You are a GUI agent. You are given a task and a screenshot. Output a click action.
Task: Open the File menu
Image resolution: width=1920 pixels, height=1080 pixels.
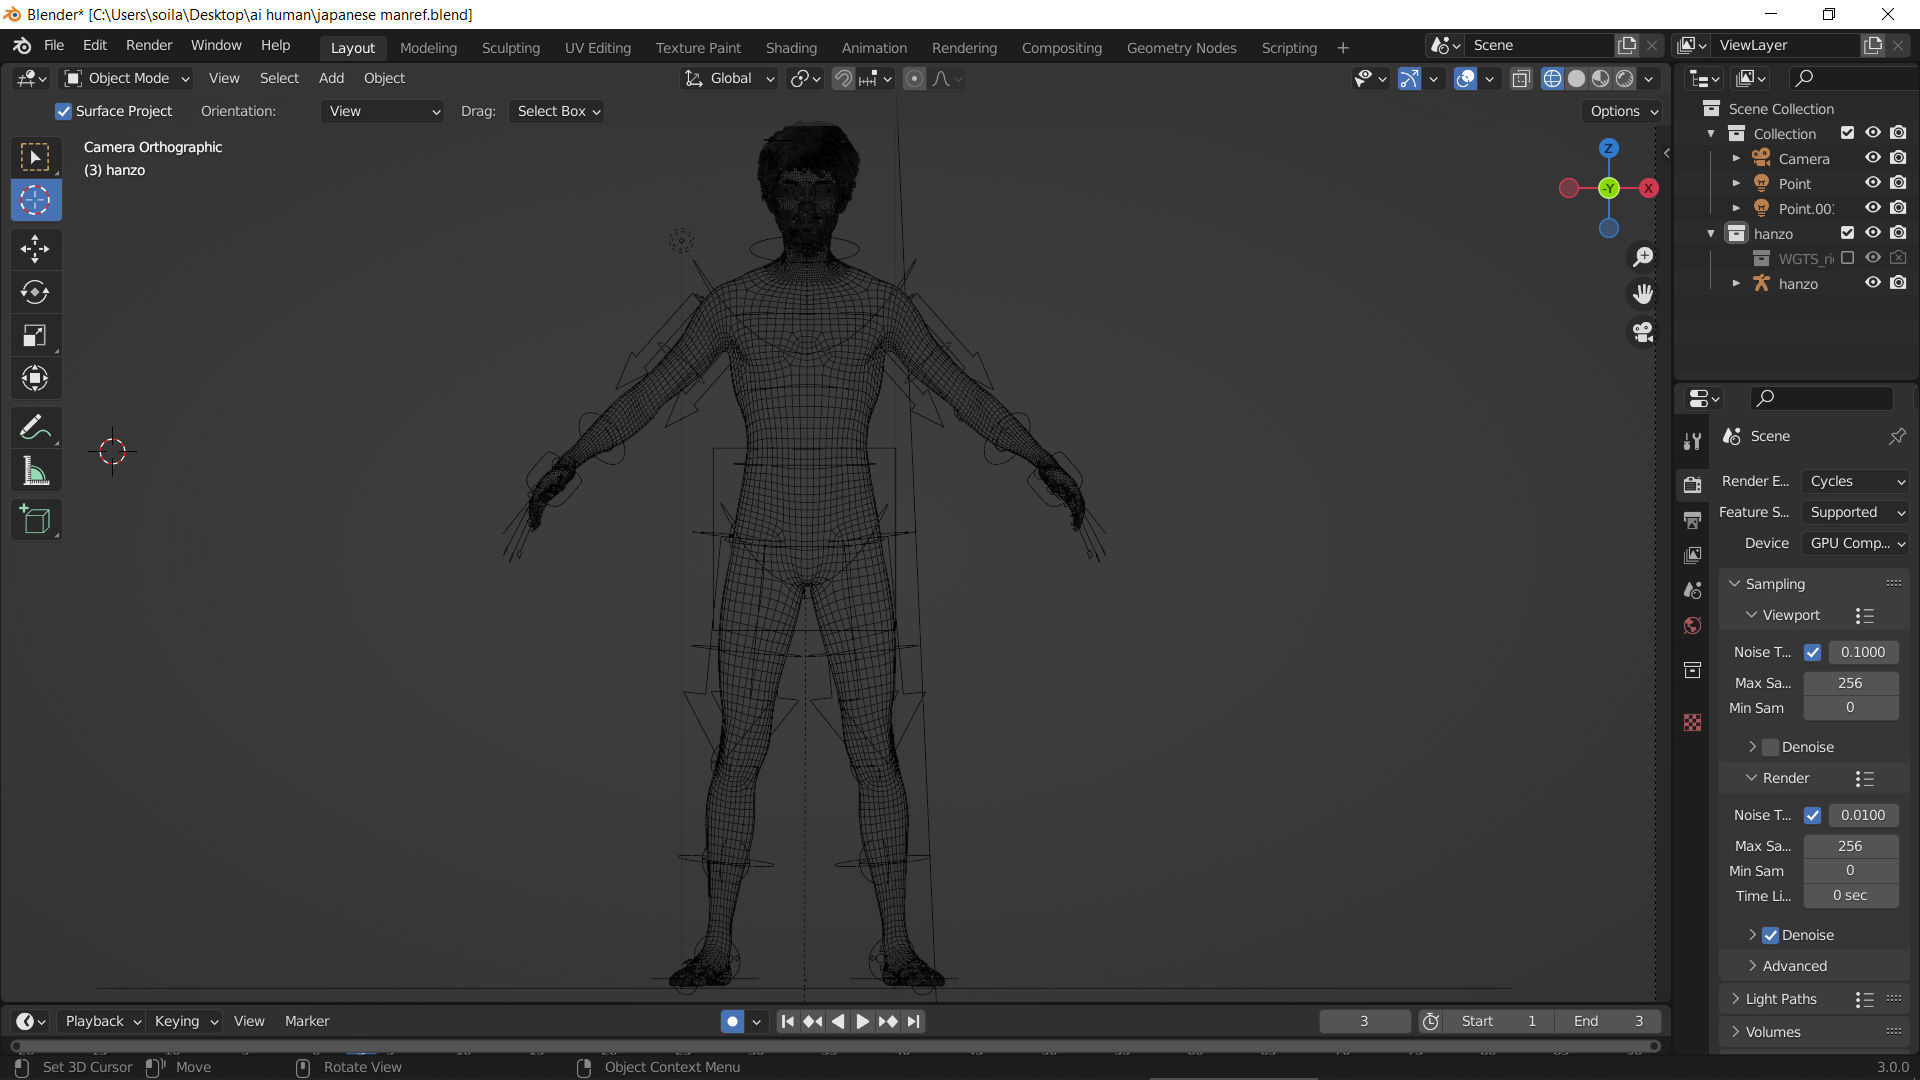click(54, 46)
